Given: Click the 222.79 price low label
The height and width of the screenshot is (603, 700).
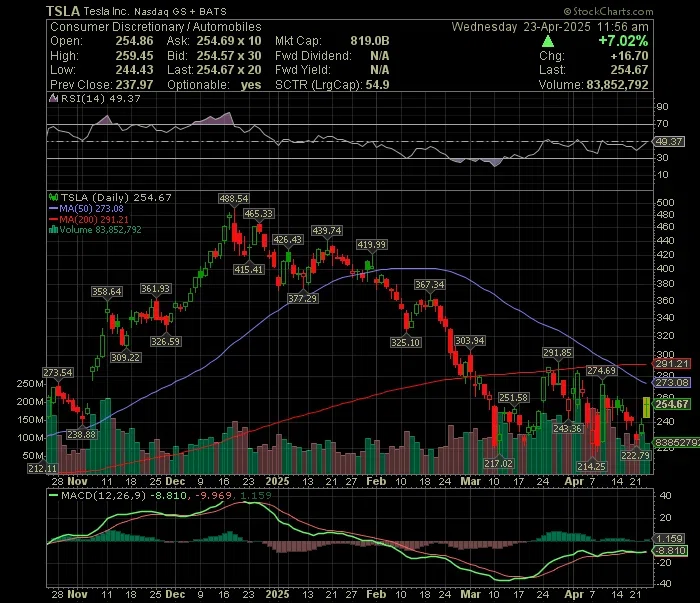Looking at the screenshot, I should (x=636, y=455).
